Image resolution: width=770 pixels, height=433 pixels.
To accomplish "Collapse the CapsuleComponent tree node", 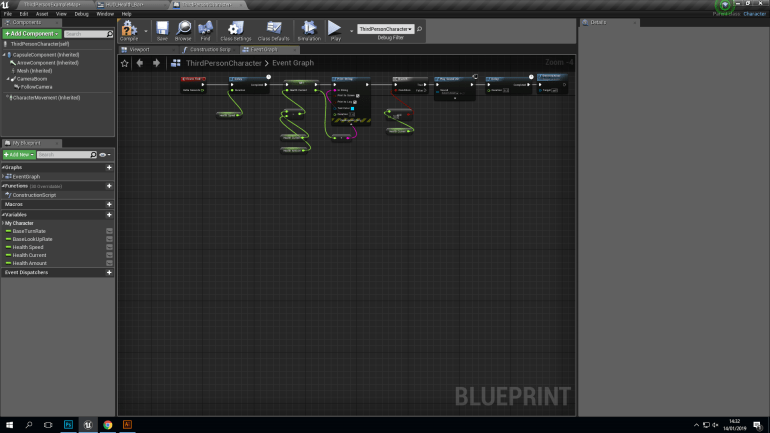I will [4, 55].
